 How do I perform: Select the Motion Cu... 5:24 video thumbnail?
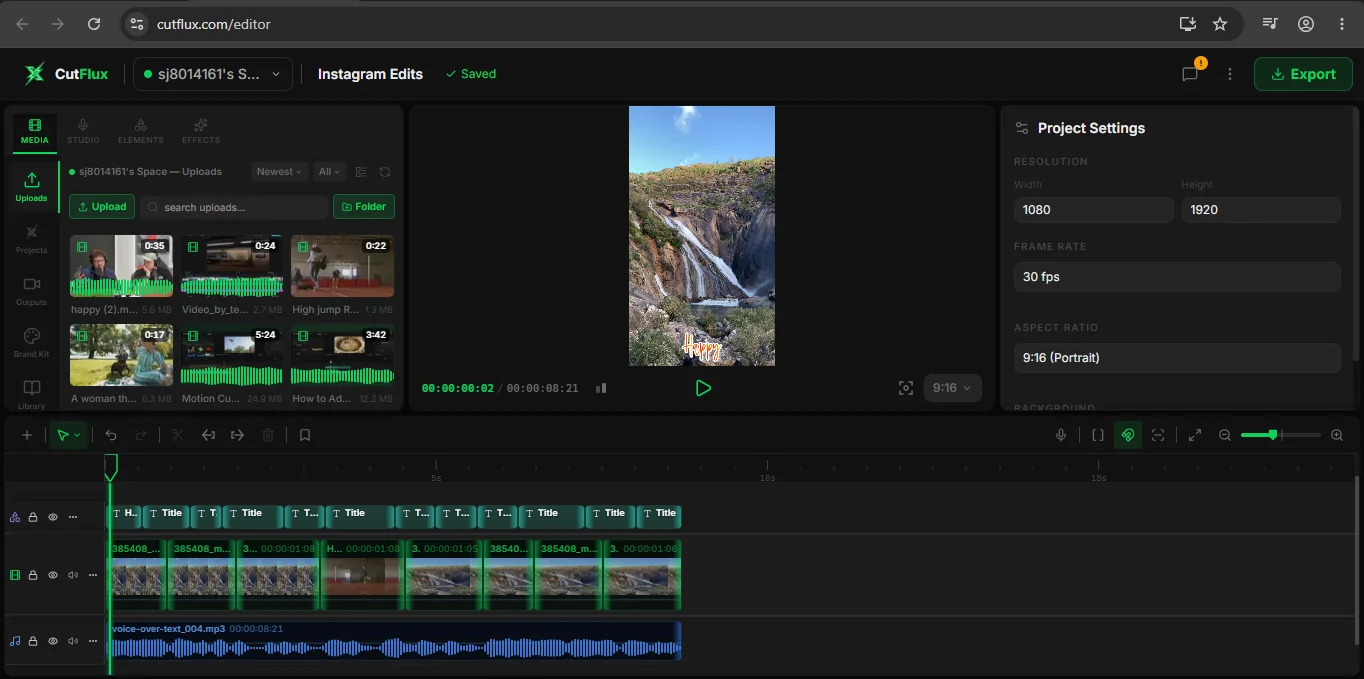232,355
